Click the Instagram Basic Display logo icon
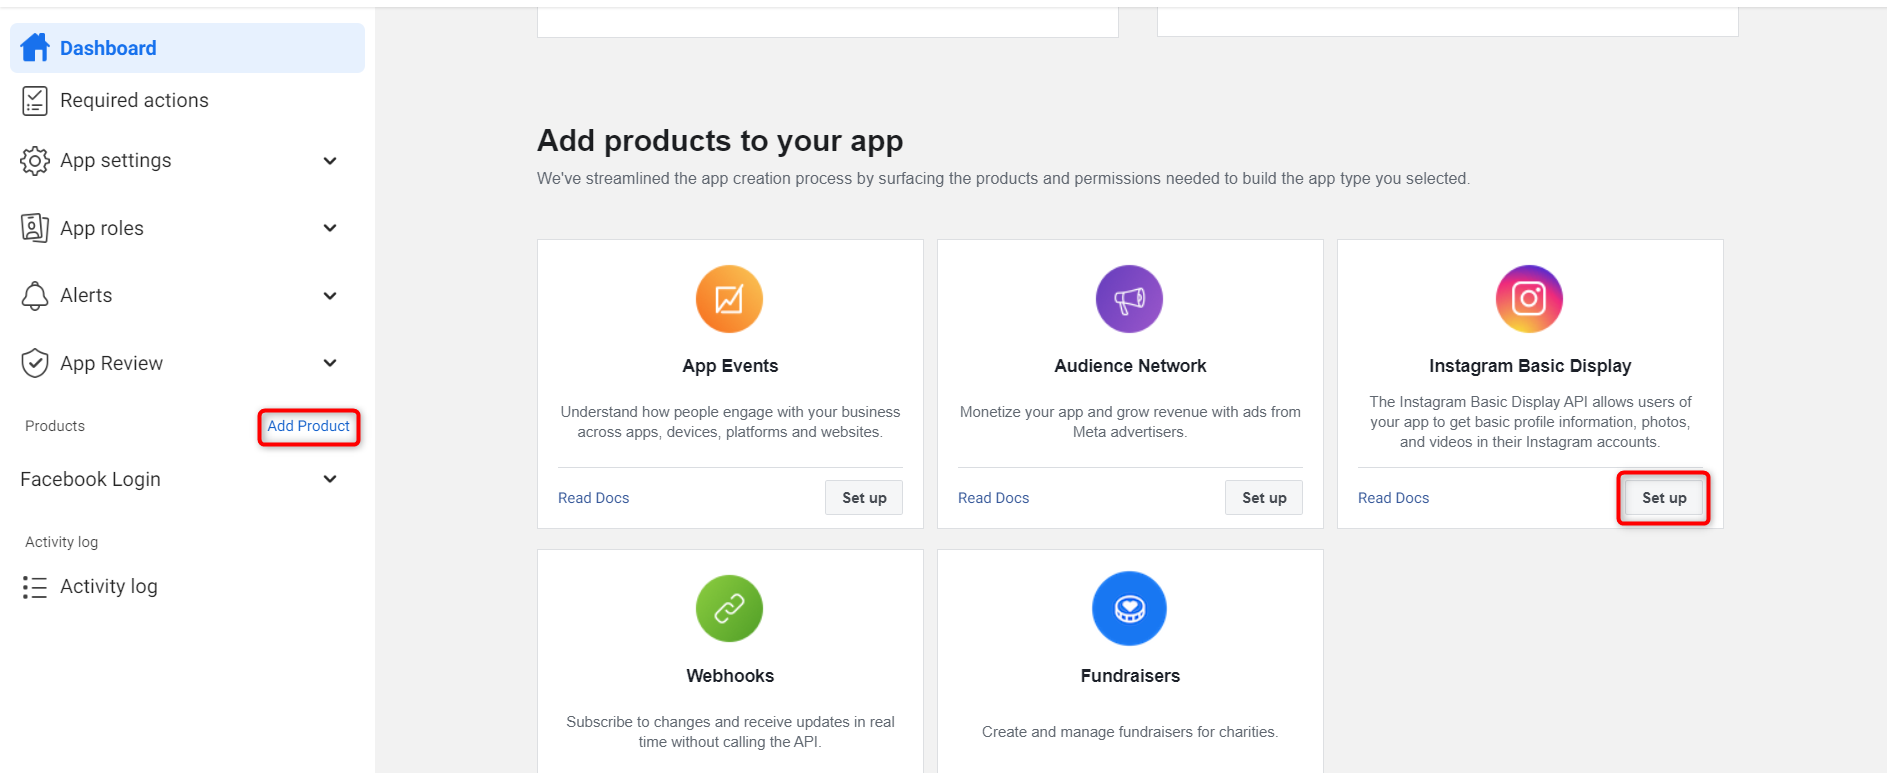 pos(1529,299)
